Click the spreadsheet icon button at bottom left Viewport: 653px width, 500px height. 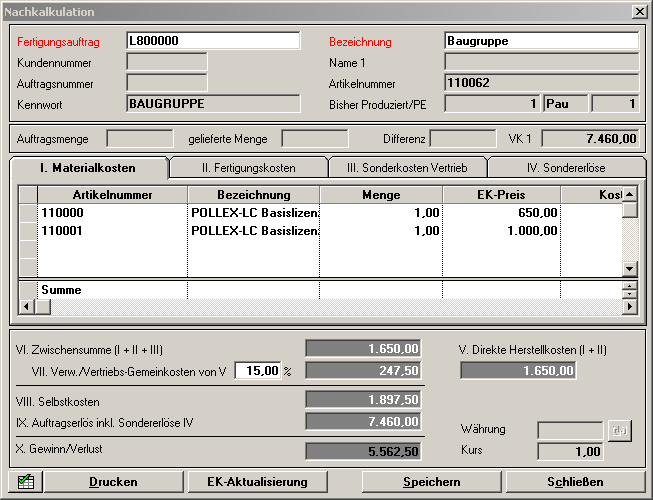coord(27,482)
